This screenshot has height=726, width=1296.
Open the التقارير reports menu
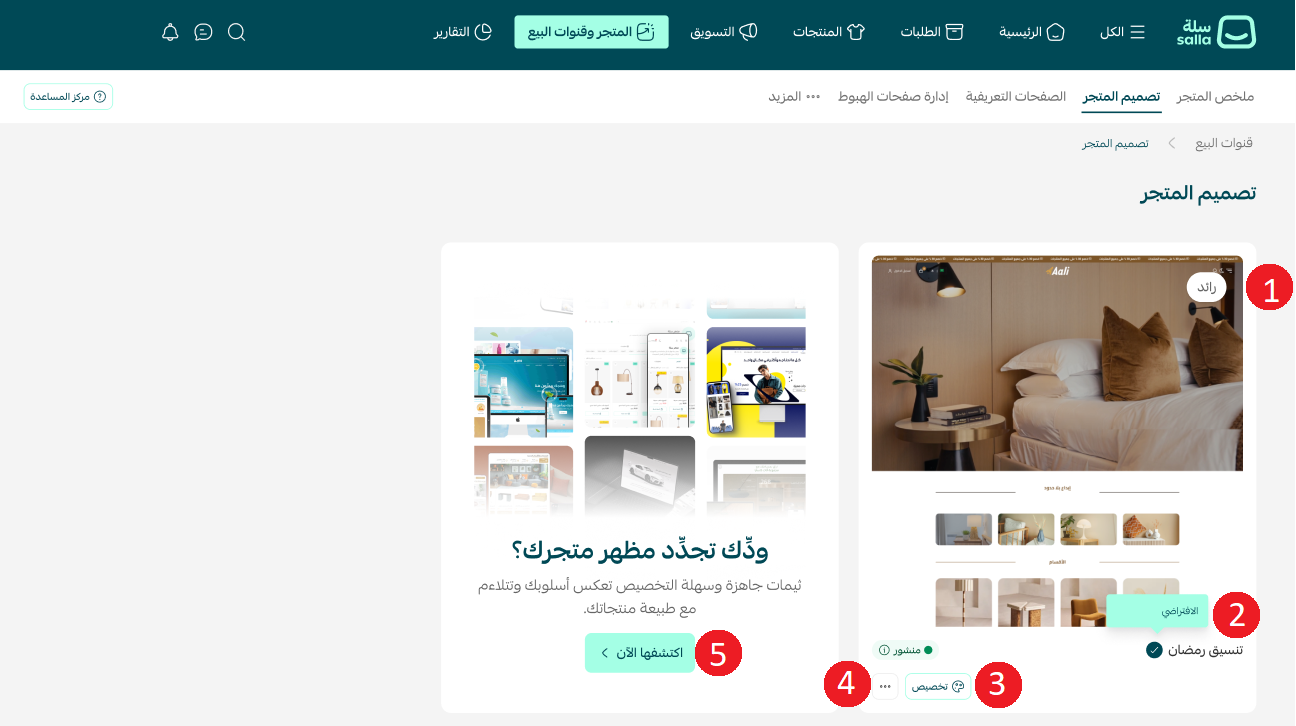(463, 32)
